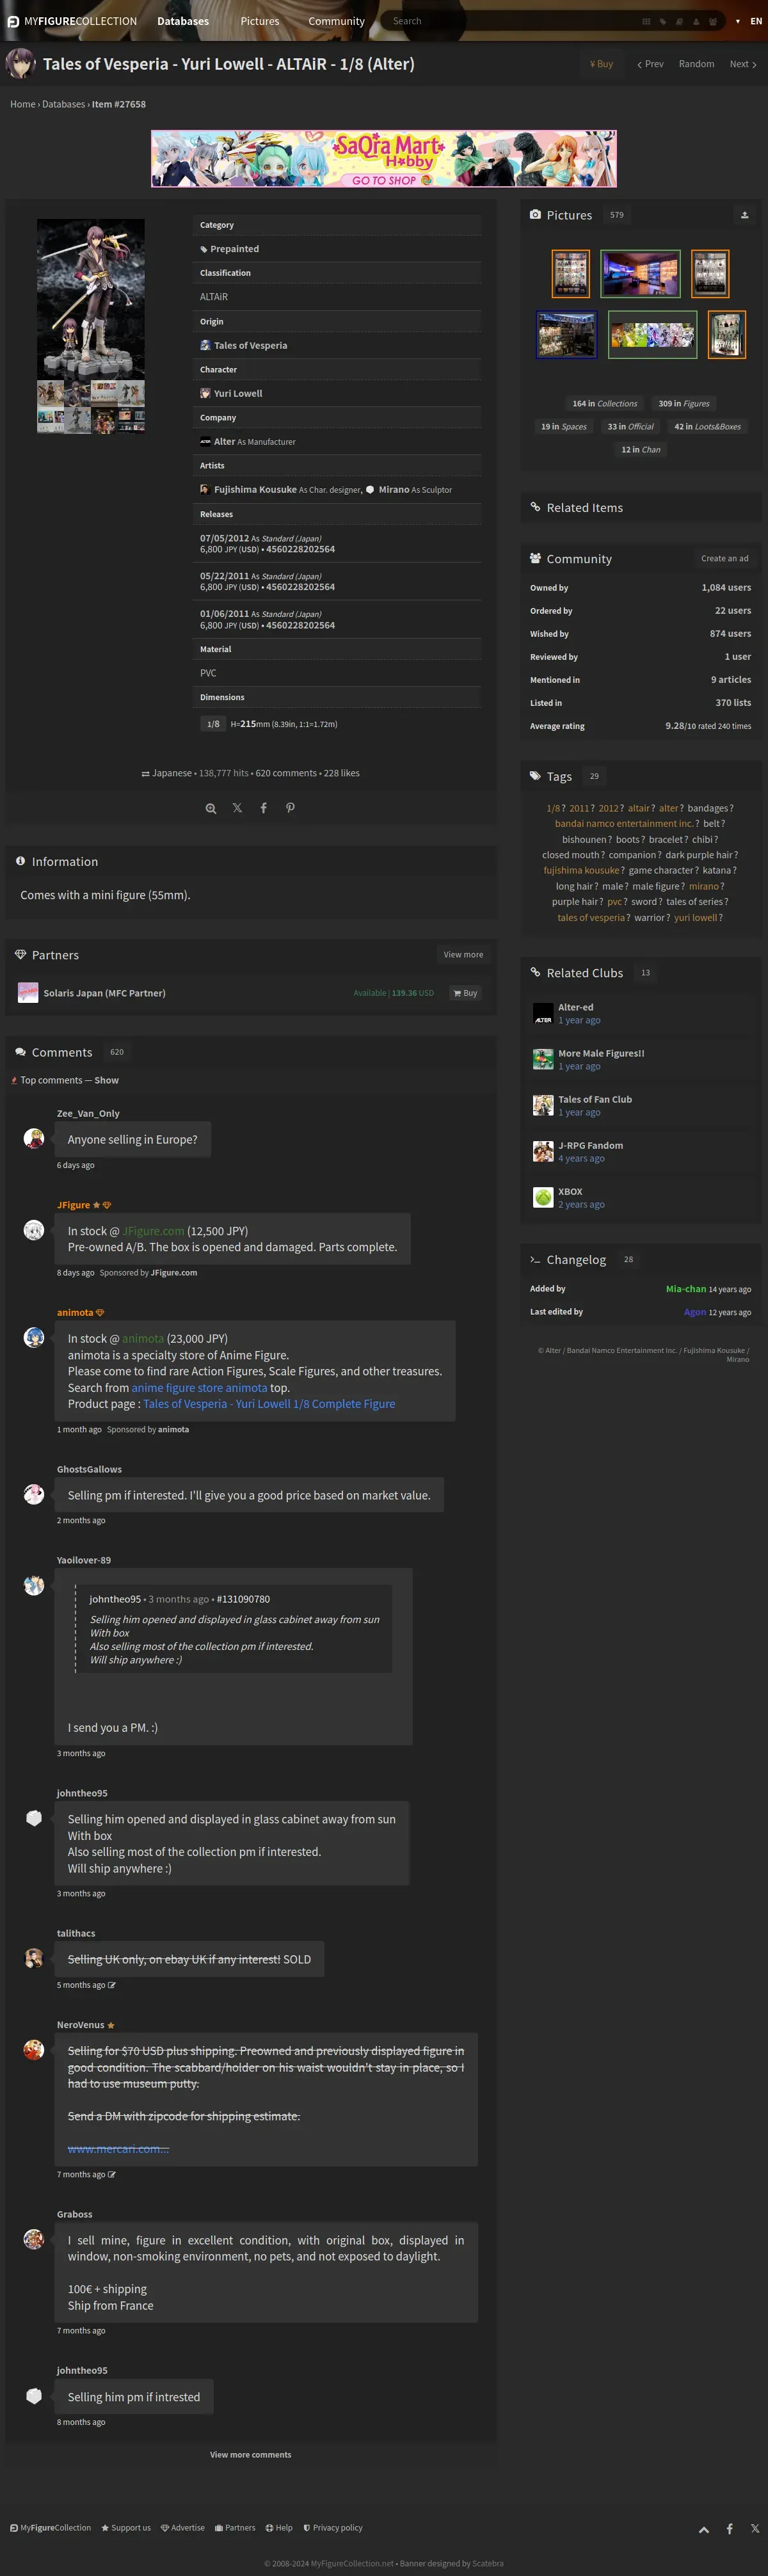Click the users group icon in the search bar
Image resolution: width=768 pixels, height=2576 pixels.
point(713,21)
